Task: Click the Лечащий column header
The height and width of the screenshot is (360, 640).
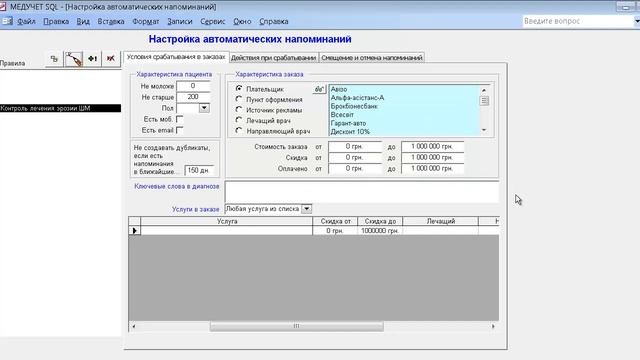Action: point(441,221)
